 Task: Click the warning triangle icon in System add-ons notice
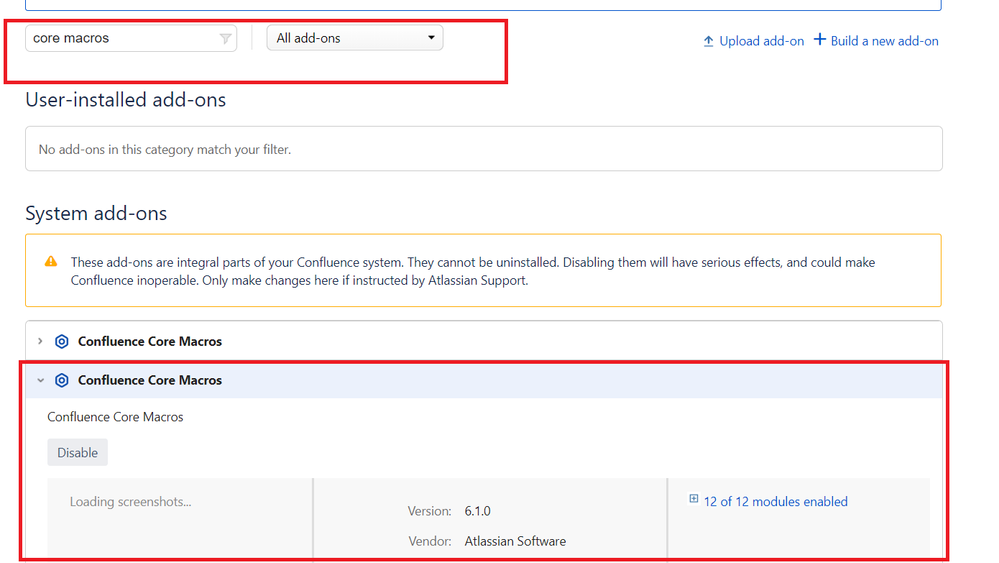click(51, 262)
